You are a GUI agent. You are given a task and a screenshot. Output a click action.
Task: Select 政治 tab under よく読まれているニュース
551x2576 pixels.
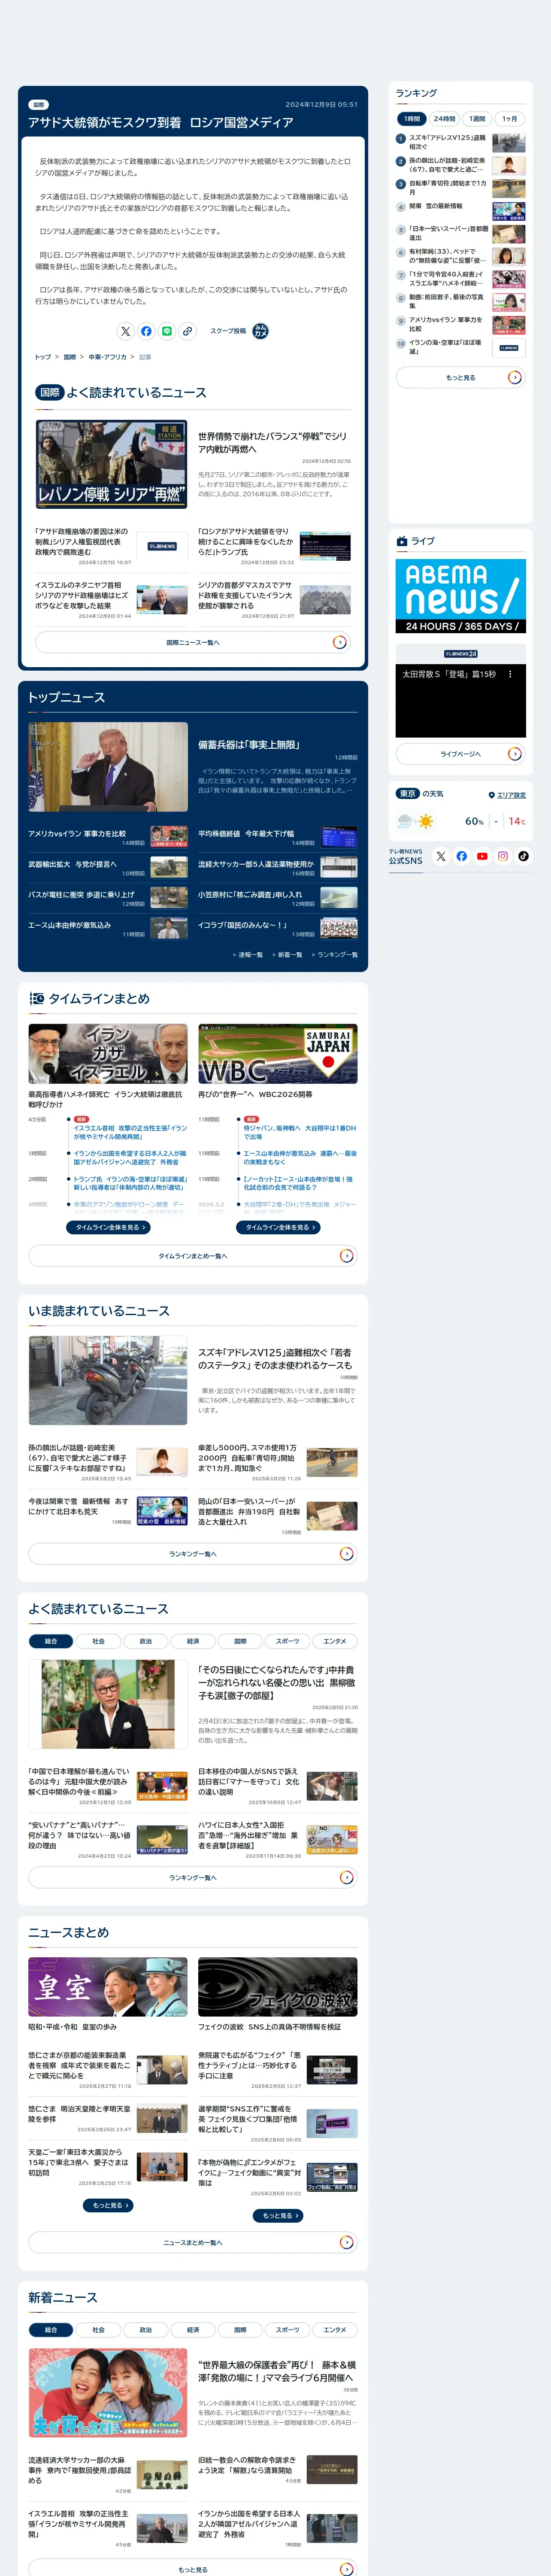pyautogui.click(x=146, y=1641)
